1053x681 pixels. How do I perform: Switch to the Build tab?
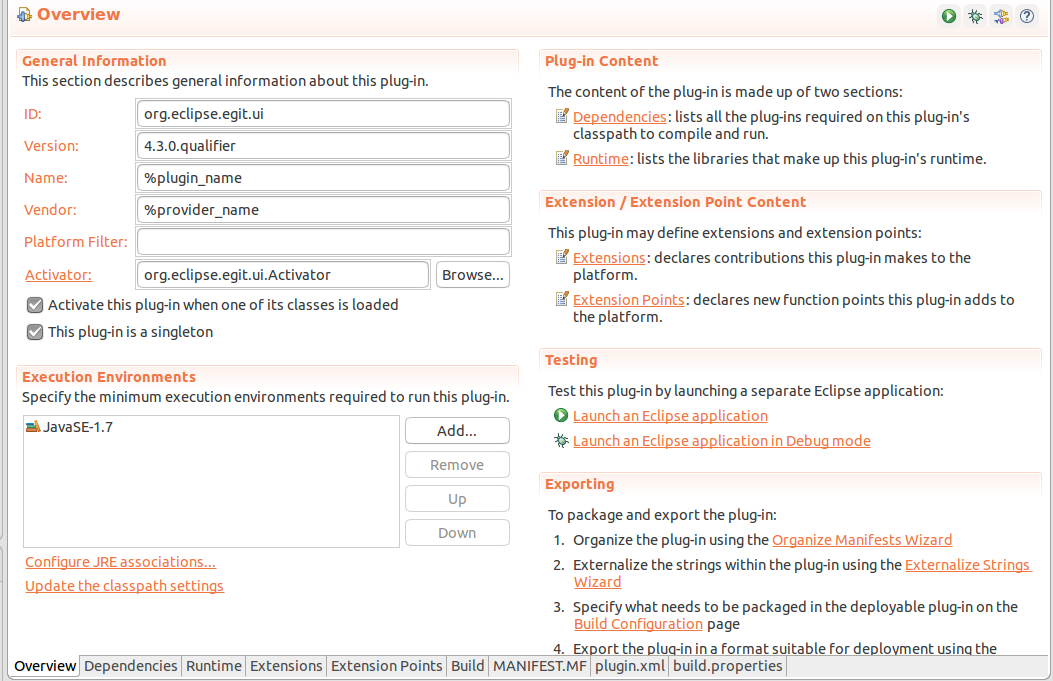[467, 666]
